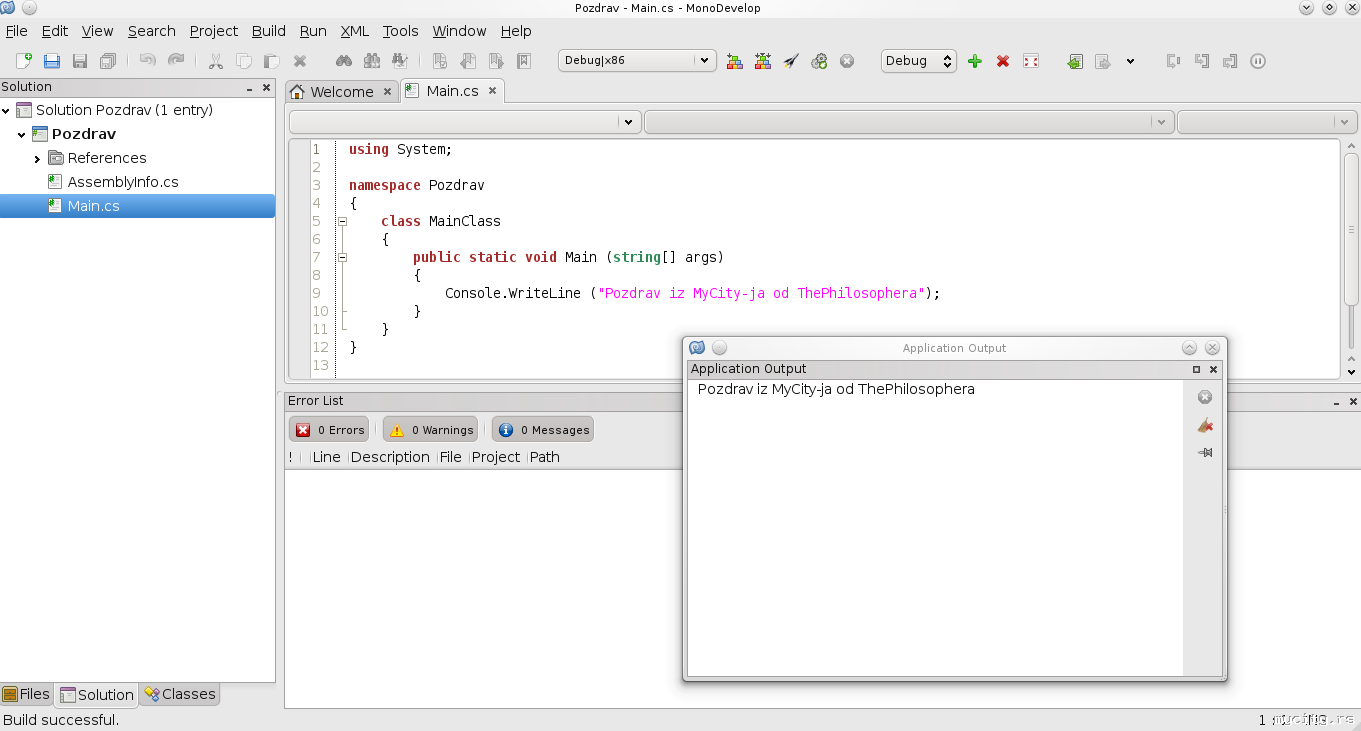Collapse the fold marker at Main method
The image size is (1361, 731).
click(342, 257)
